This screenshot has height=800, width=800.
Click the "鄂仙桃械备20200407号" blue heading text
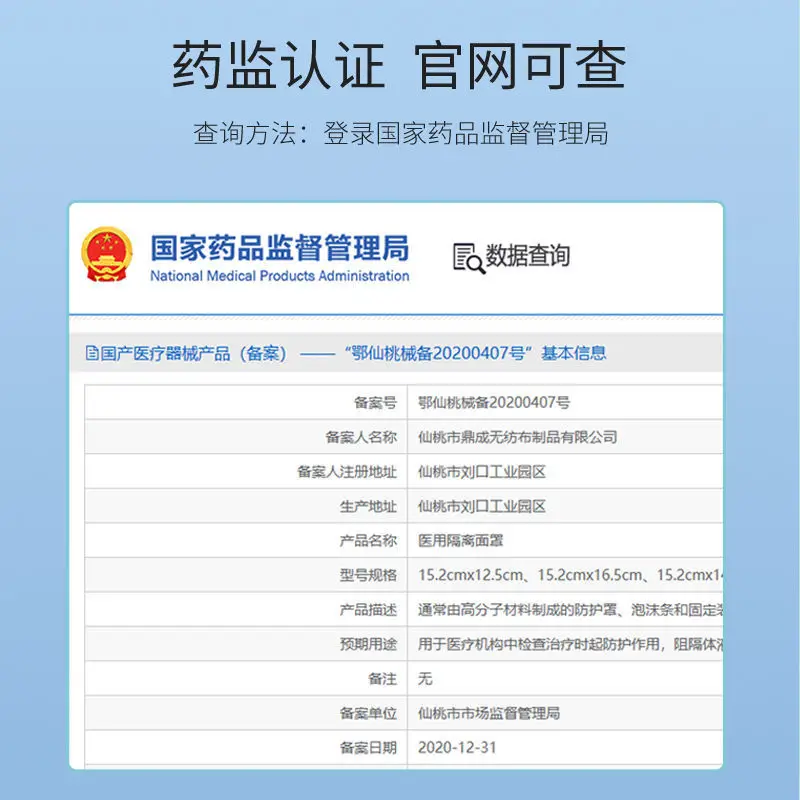point(439,353)
